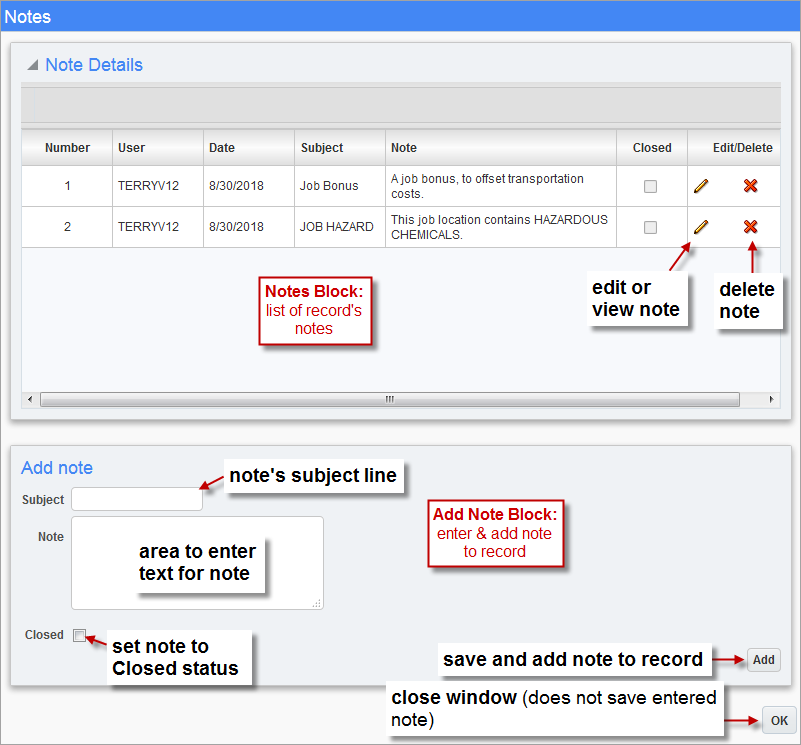
Task: Mark the JOB HAZARD note as Closed
Action: pos(651,227)
